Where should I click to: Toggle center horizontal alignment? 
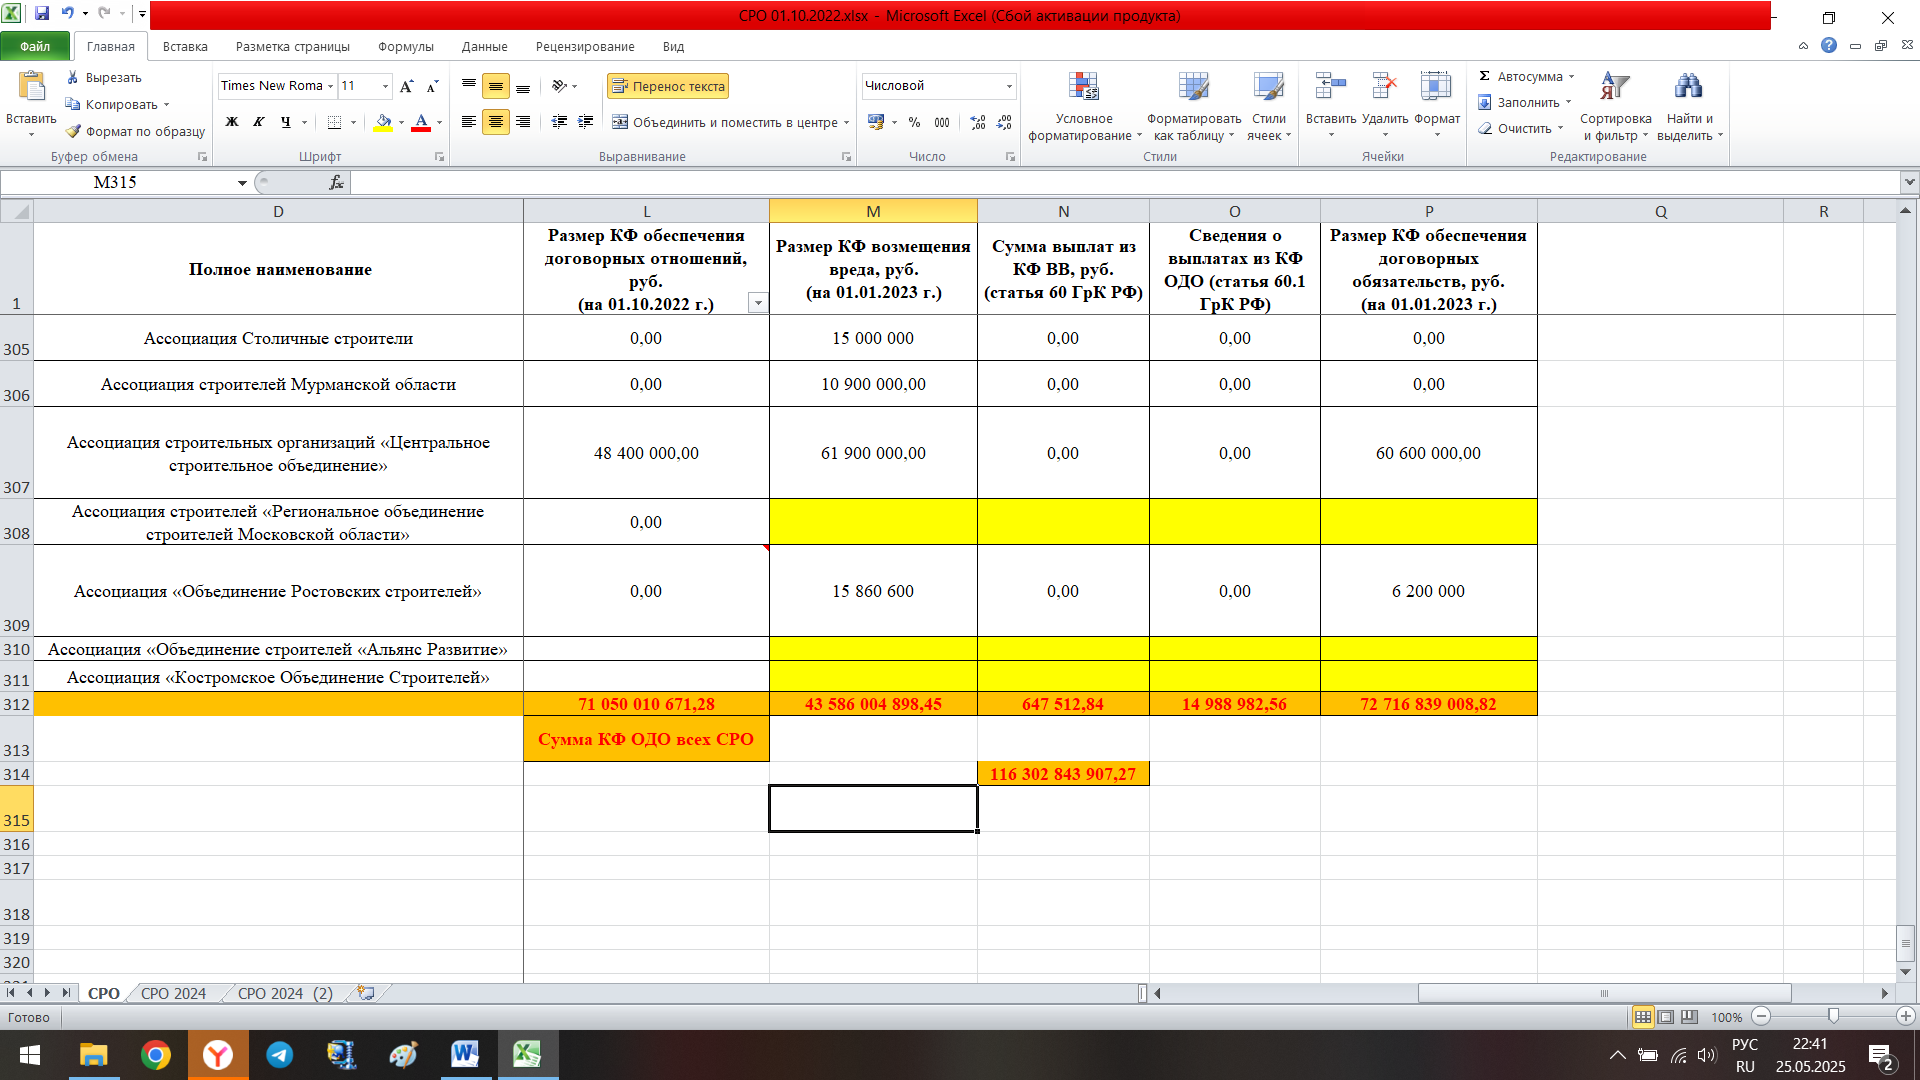click(x=496, y=122)
